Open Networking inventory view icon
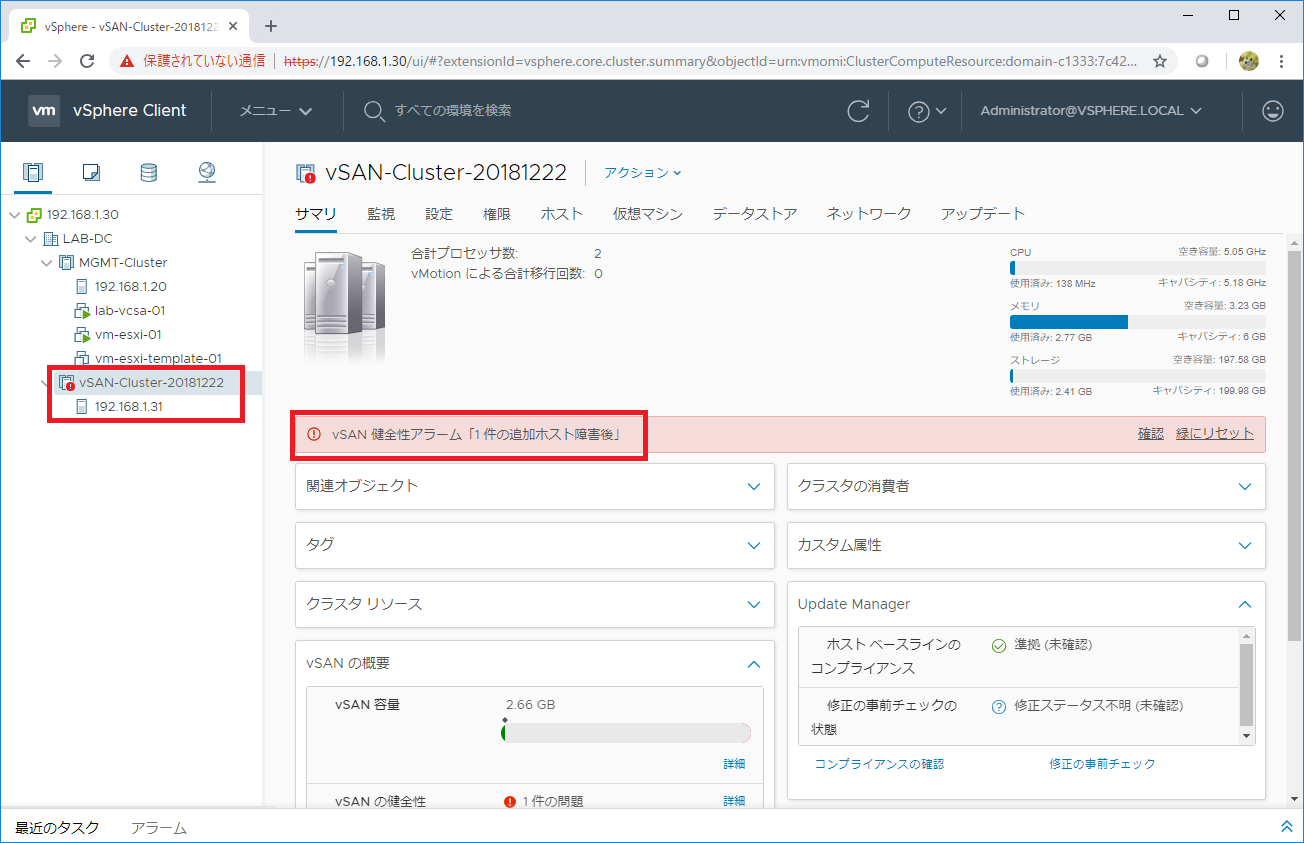Image resolution: width=1304 pixels, height=843 pixels. point(207,173)
